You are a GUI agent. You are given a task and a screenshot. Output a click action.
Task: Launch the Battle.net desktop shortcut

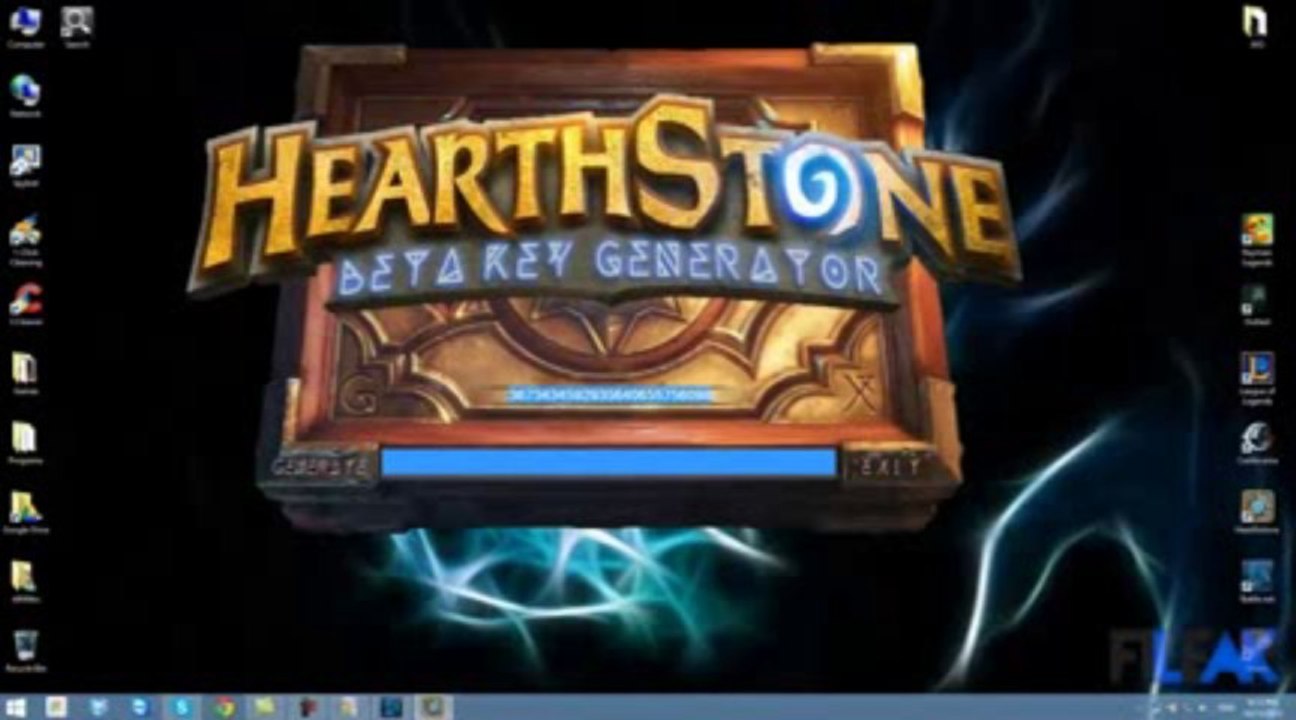coord(1257,582)
